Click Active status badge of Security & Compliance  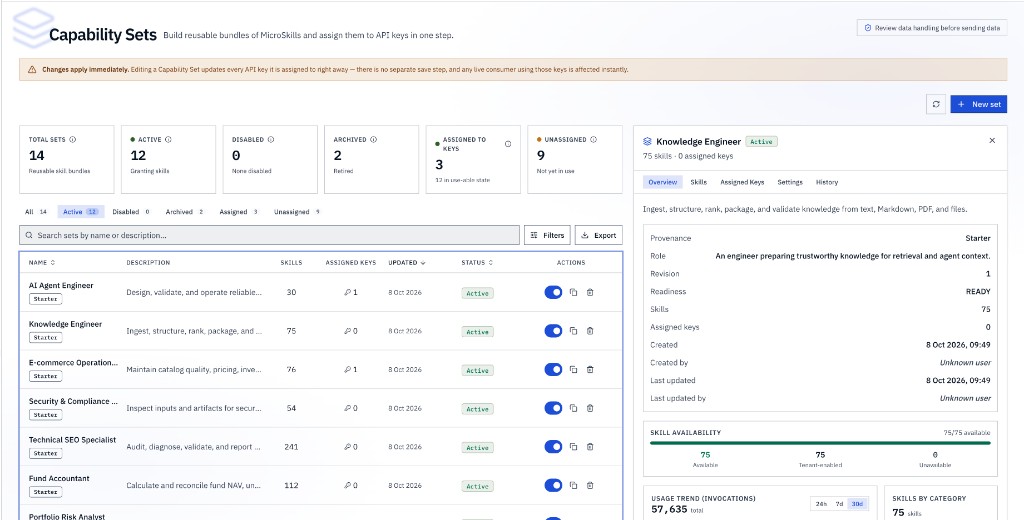[x=477, y=409]
